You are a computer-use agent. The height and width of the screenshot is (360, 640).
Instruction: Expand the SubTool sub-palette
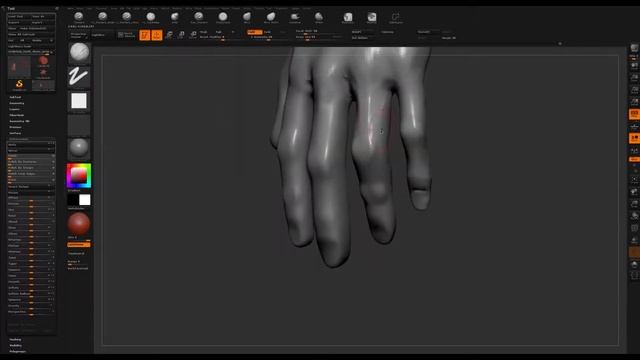click(x=16, y=97)
